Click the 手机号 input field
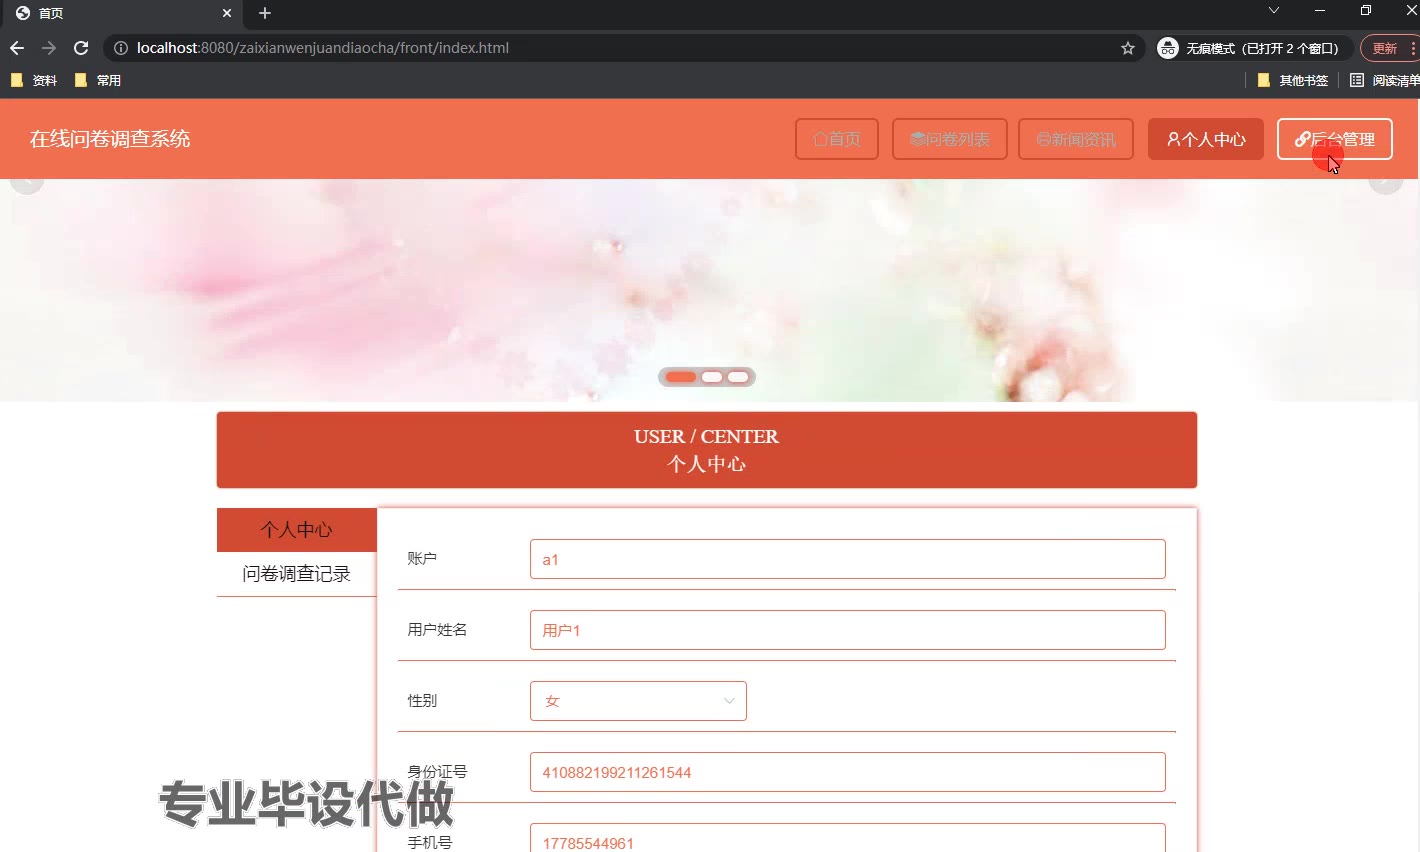1420x852 pixels. click(x=848, y=840)
